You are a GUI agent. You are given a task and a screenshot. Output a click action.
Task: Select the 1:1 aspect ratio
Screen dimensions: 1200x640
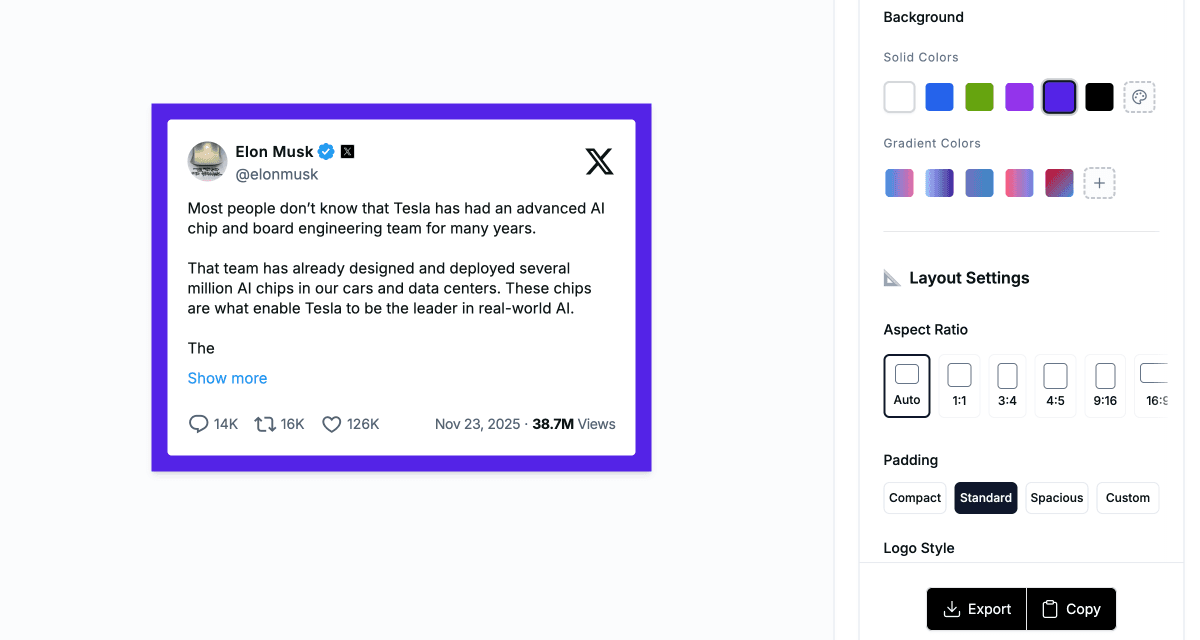tap(958, 386)
